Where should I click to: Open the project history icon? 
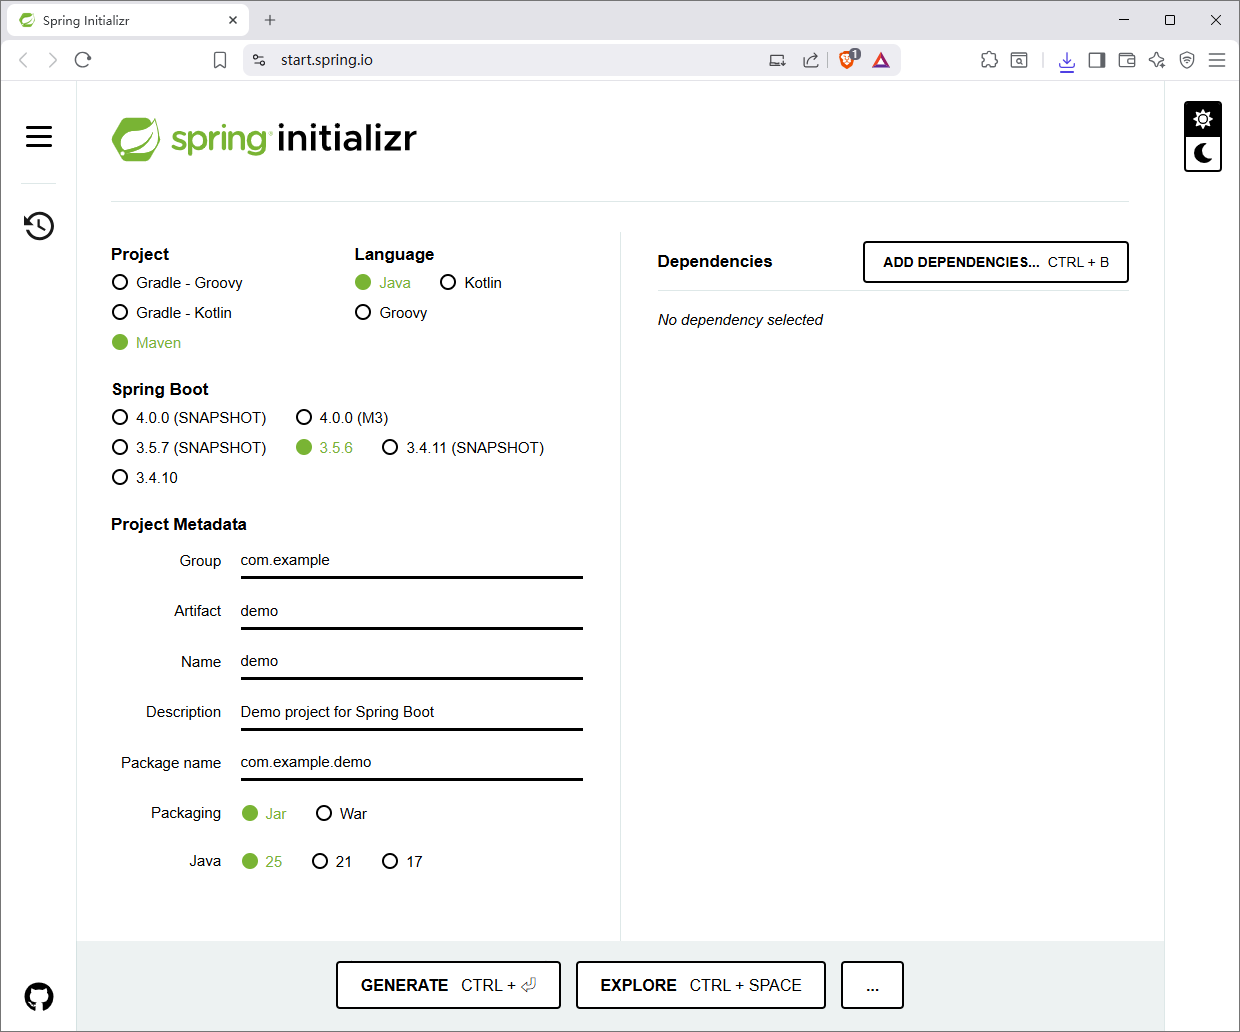[39, 226]
